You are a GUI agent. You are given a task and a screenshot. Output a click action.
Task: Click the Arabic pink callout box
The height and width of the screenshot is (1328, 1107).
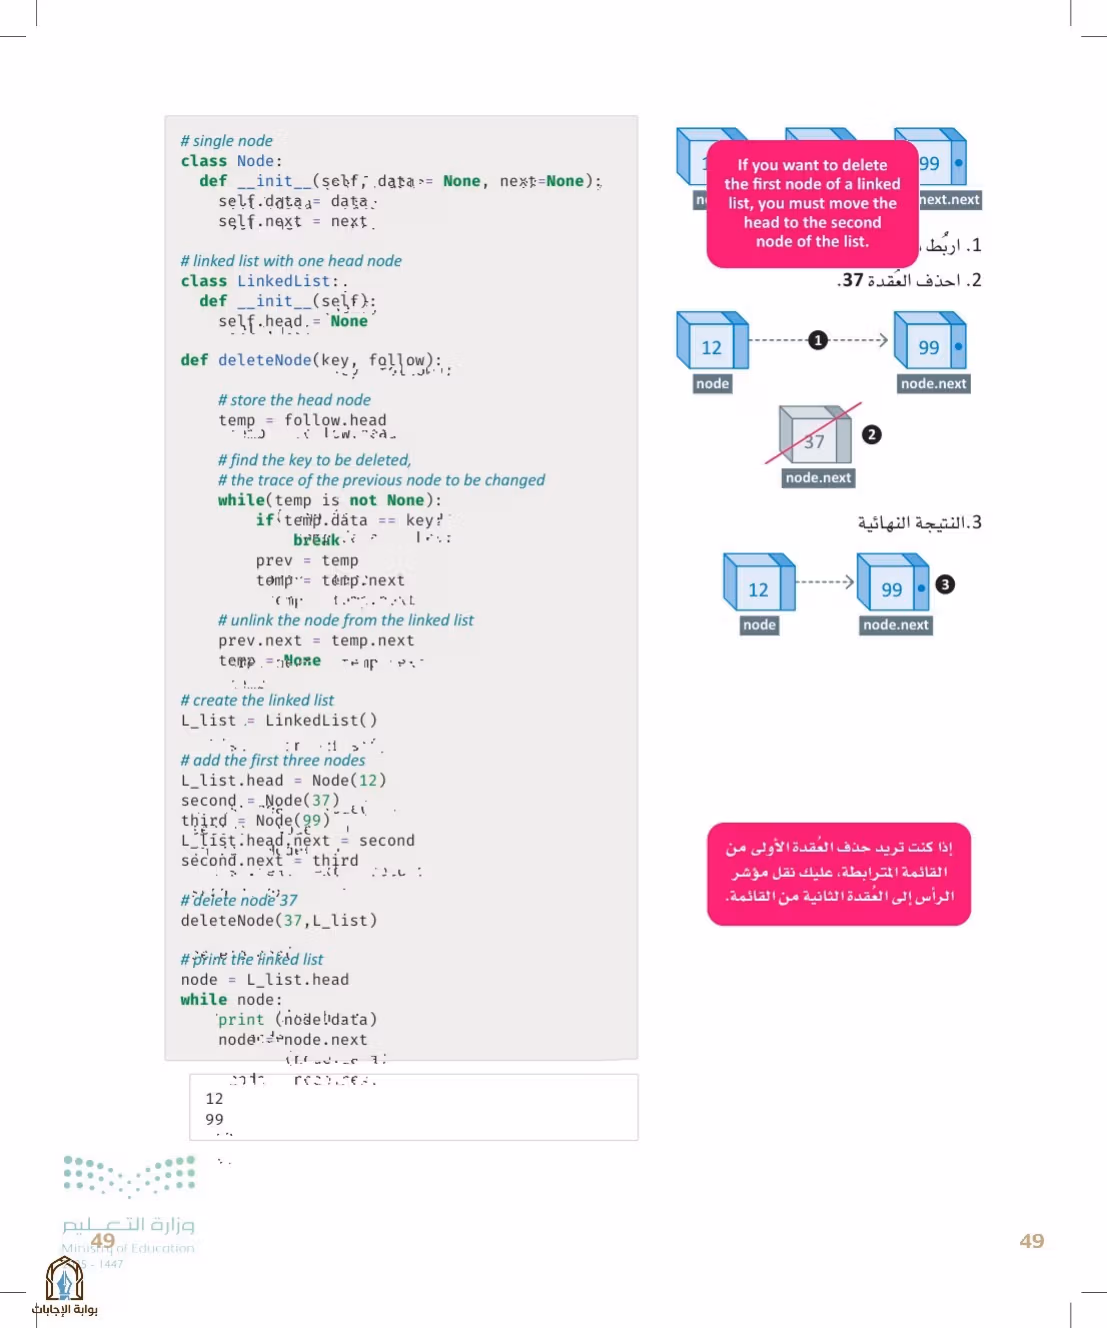839,873
